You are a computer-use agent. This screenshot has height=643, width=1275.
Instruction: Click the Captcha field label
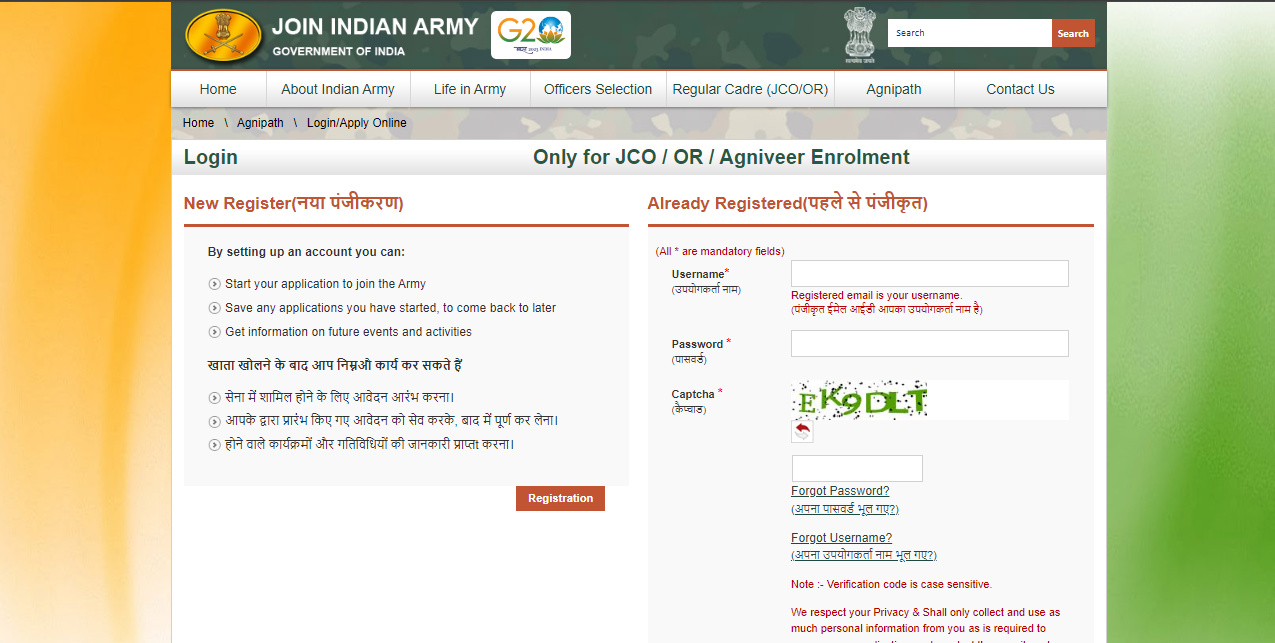pyautogui.click(x=693, y=395)
